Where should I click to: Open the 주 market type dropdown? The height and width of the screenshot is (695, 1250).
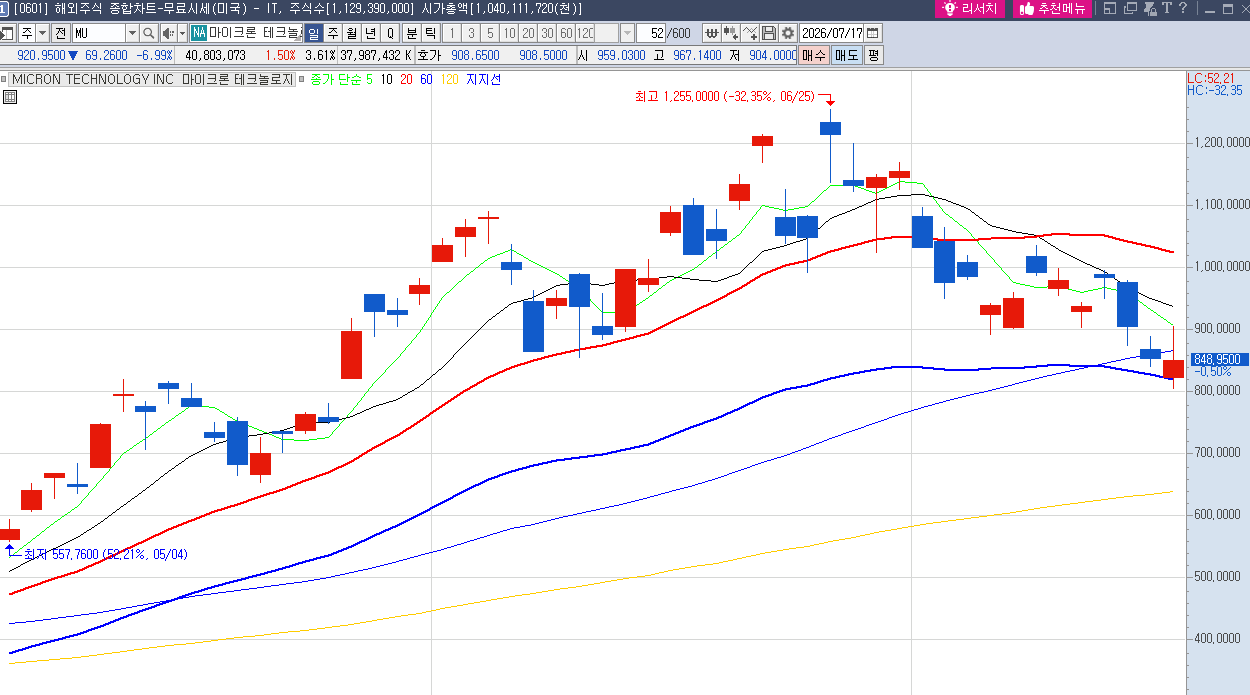tap(42, 33)
